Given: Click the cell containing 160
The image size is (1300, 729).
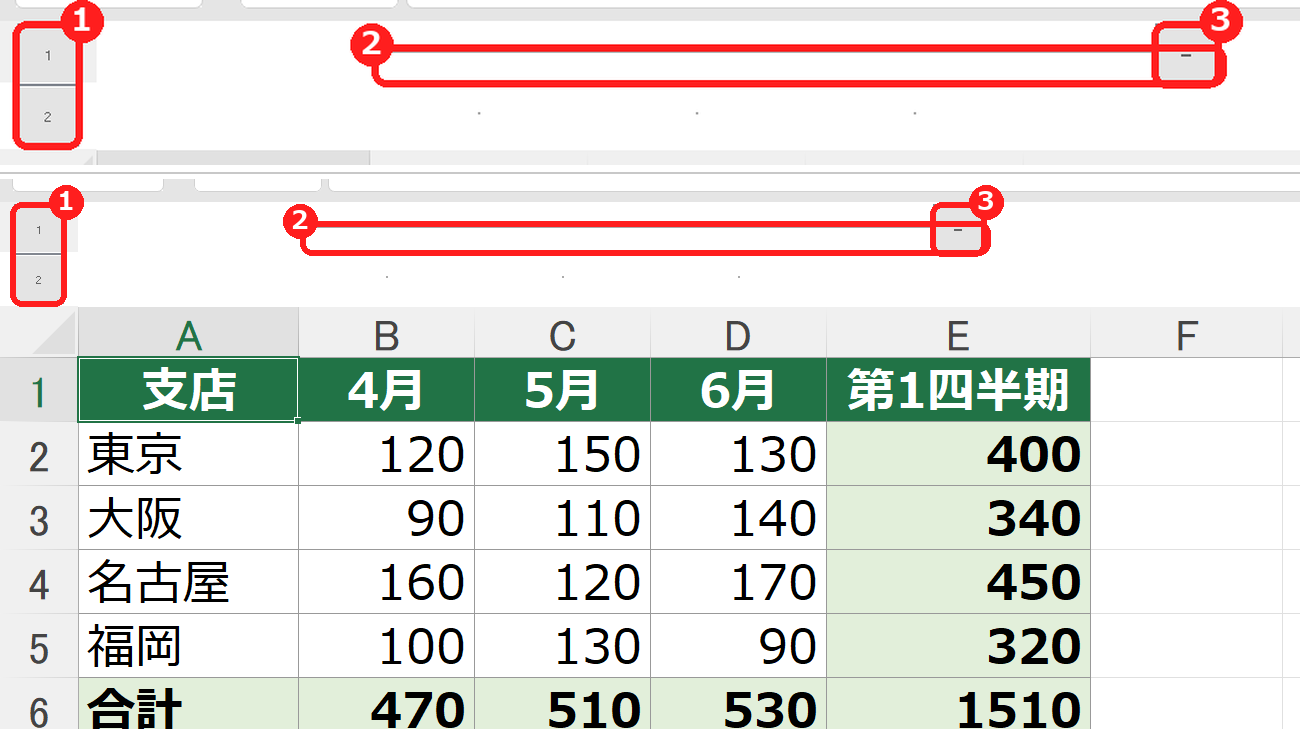Looking at the screenshot, I should (387, 582).
